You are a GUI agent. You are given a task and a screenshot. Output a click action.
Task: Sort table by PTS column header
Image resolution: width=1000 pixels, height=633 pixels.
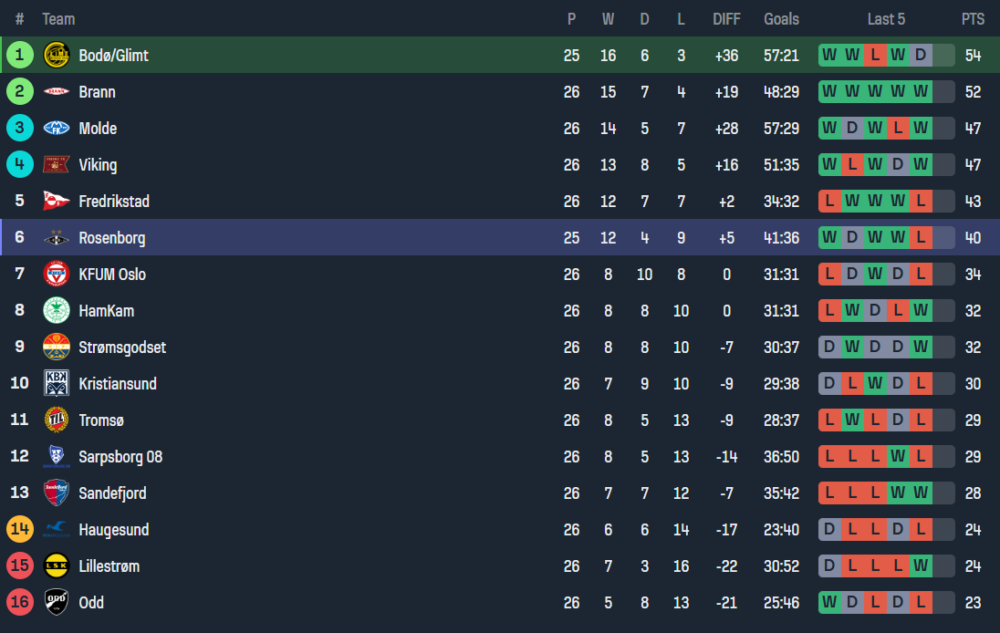click(972, 19)
